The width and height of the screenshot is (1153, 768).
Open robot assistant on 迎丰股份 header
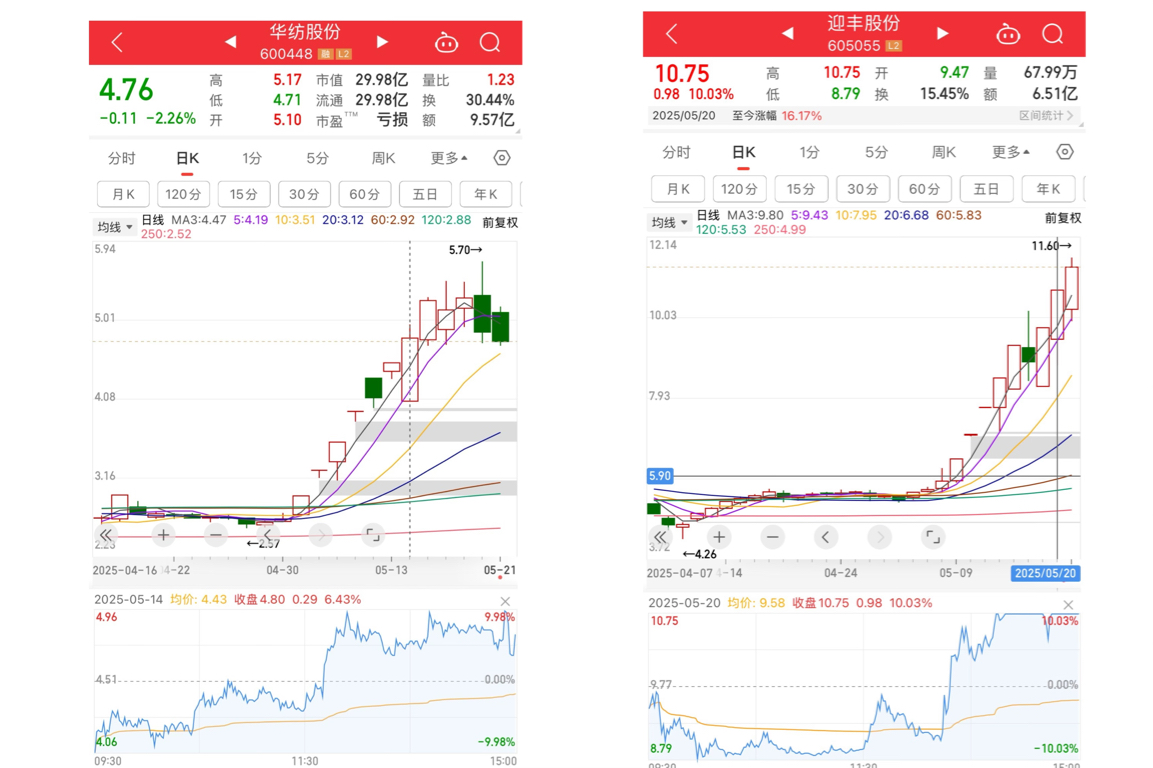point(1008,34)
